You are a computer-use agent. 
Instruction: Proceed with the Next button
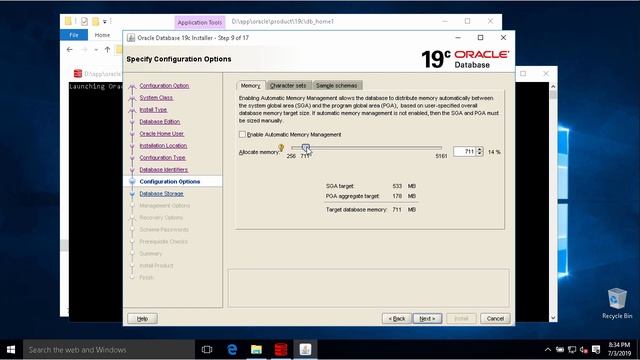[x=427, y=318]
